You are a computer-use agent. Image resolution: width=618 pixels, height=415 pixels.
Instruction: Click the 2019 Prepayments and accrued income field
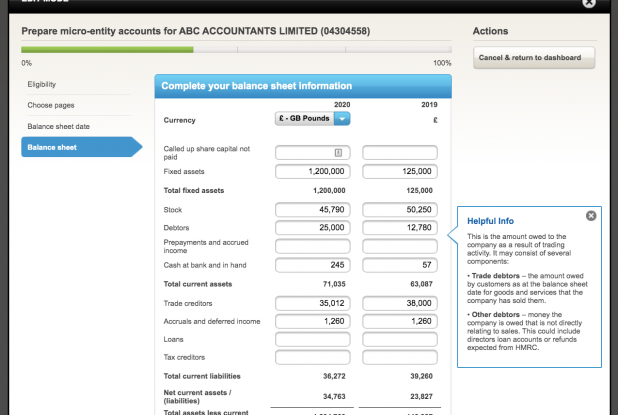click(x=399, y=246)
